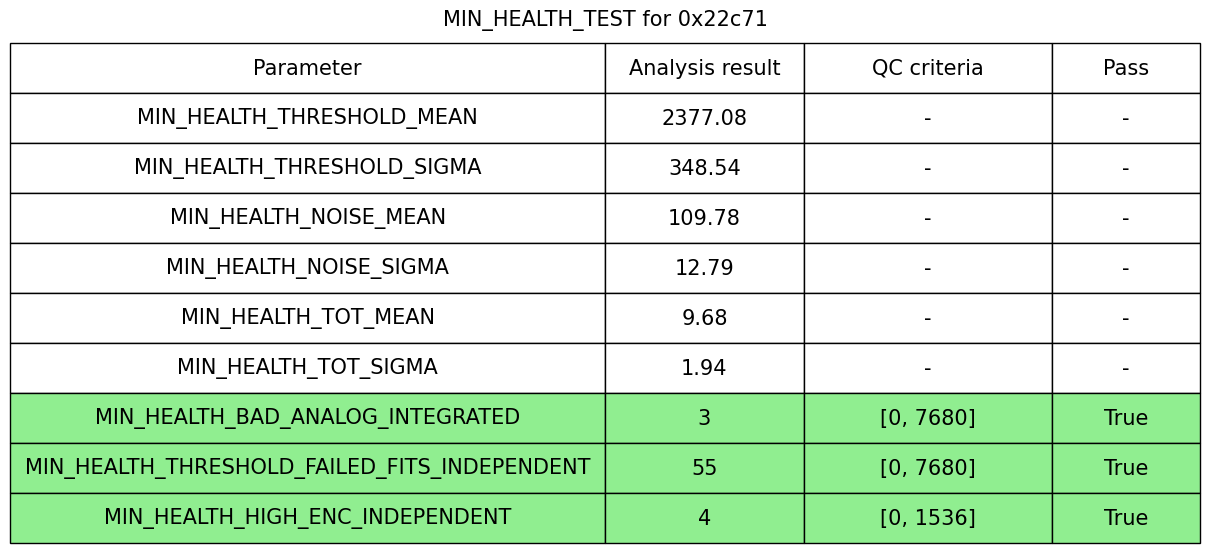Click the MIN_HEALTH_TOT_MEAN parameter cell
This screenshot has width=1210, height=553.
(307, 318)
